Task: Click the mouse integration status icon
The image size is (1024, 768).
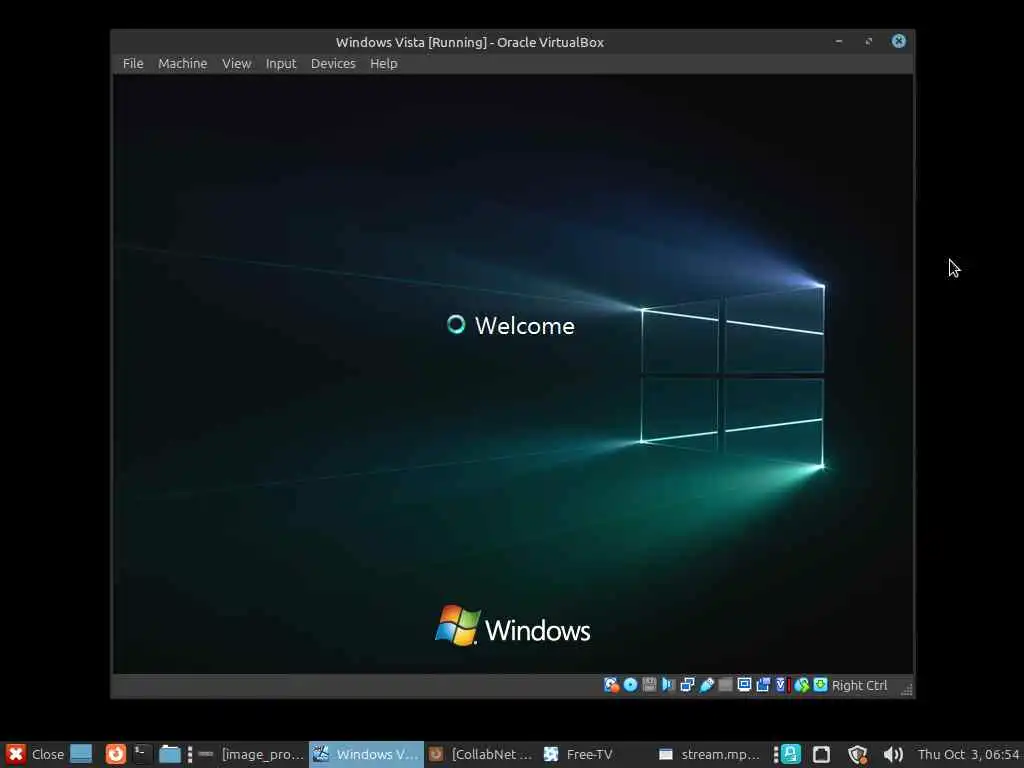Action: point(801,685)
